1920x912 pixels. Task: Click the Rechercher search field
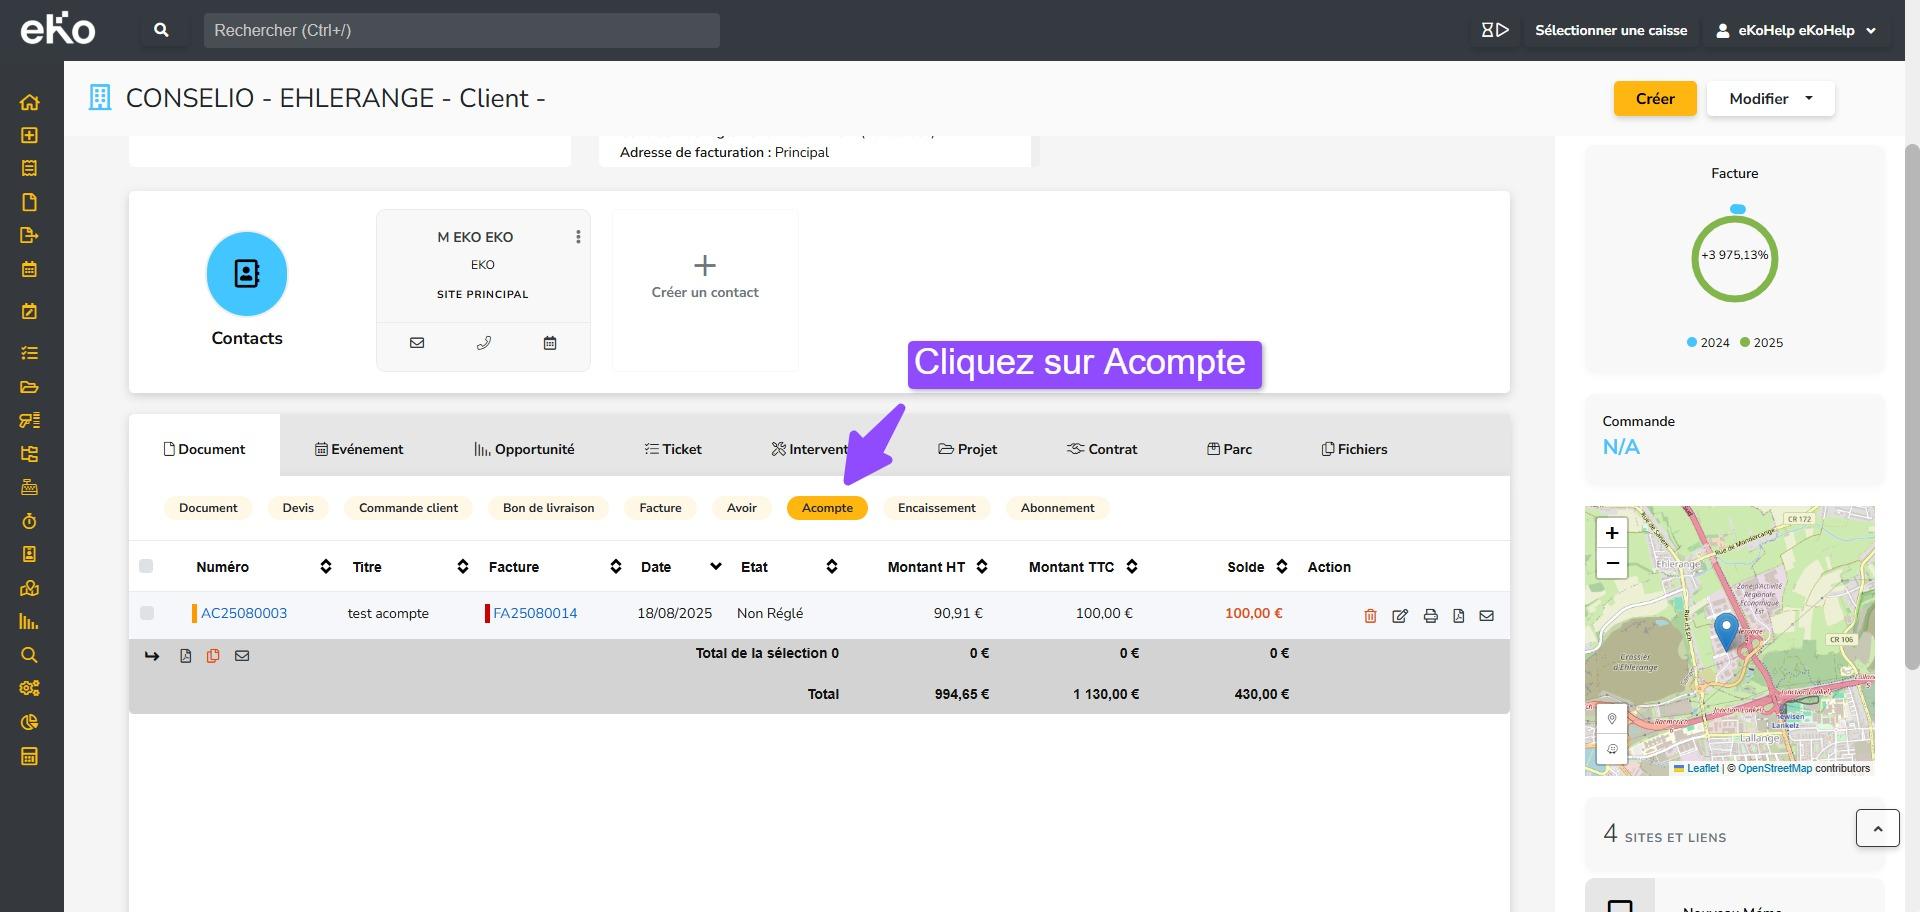(461, 30)
